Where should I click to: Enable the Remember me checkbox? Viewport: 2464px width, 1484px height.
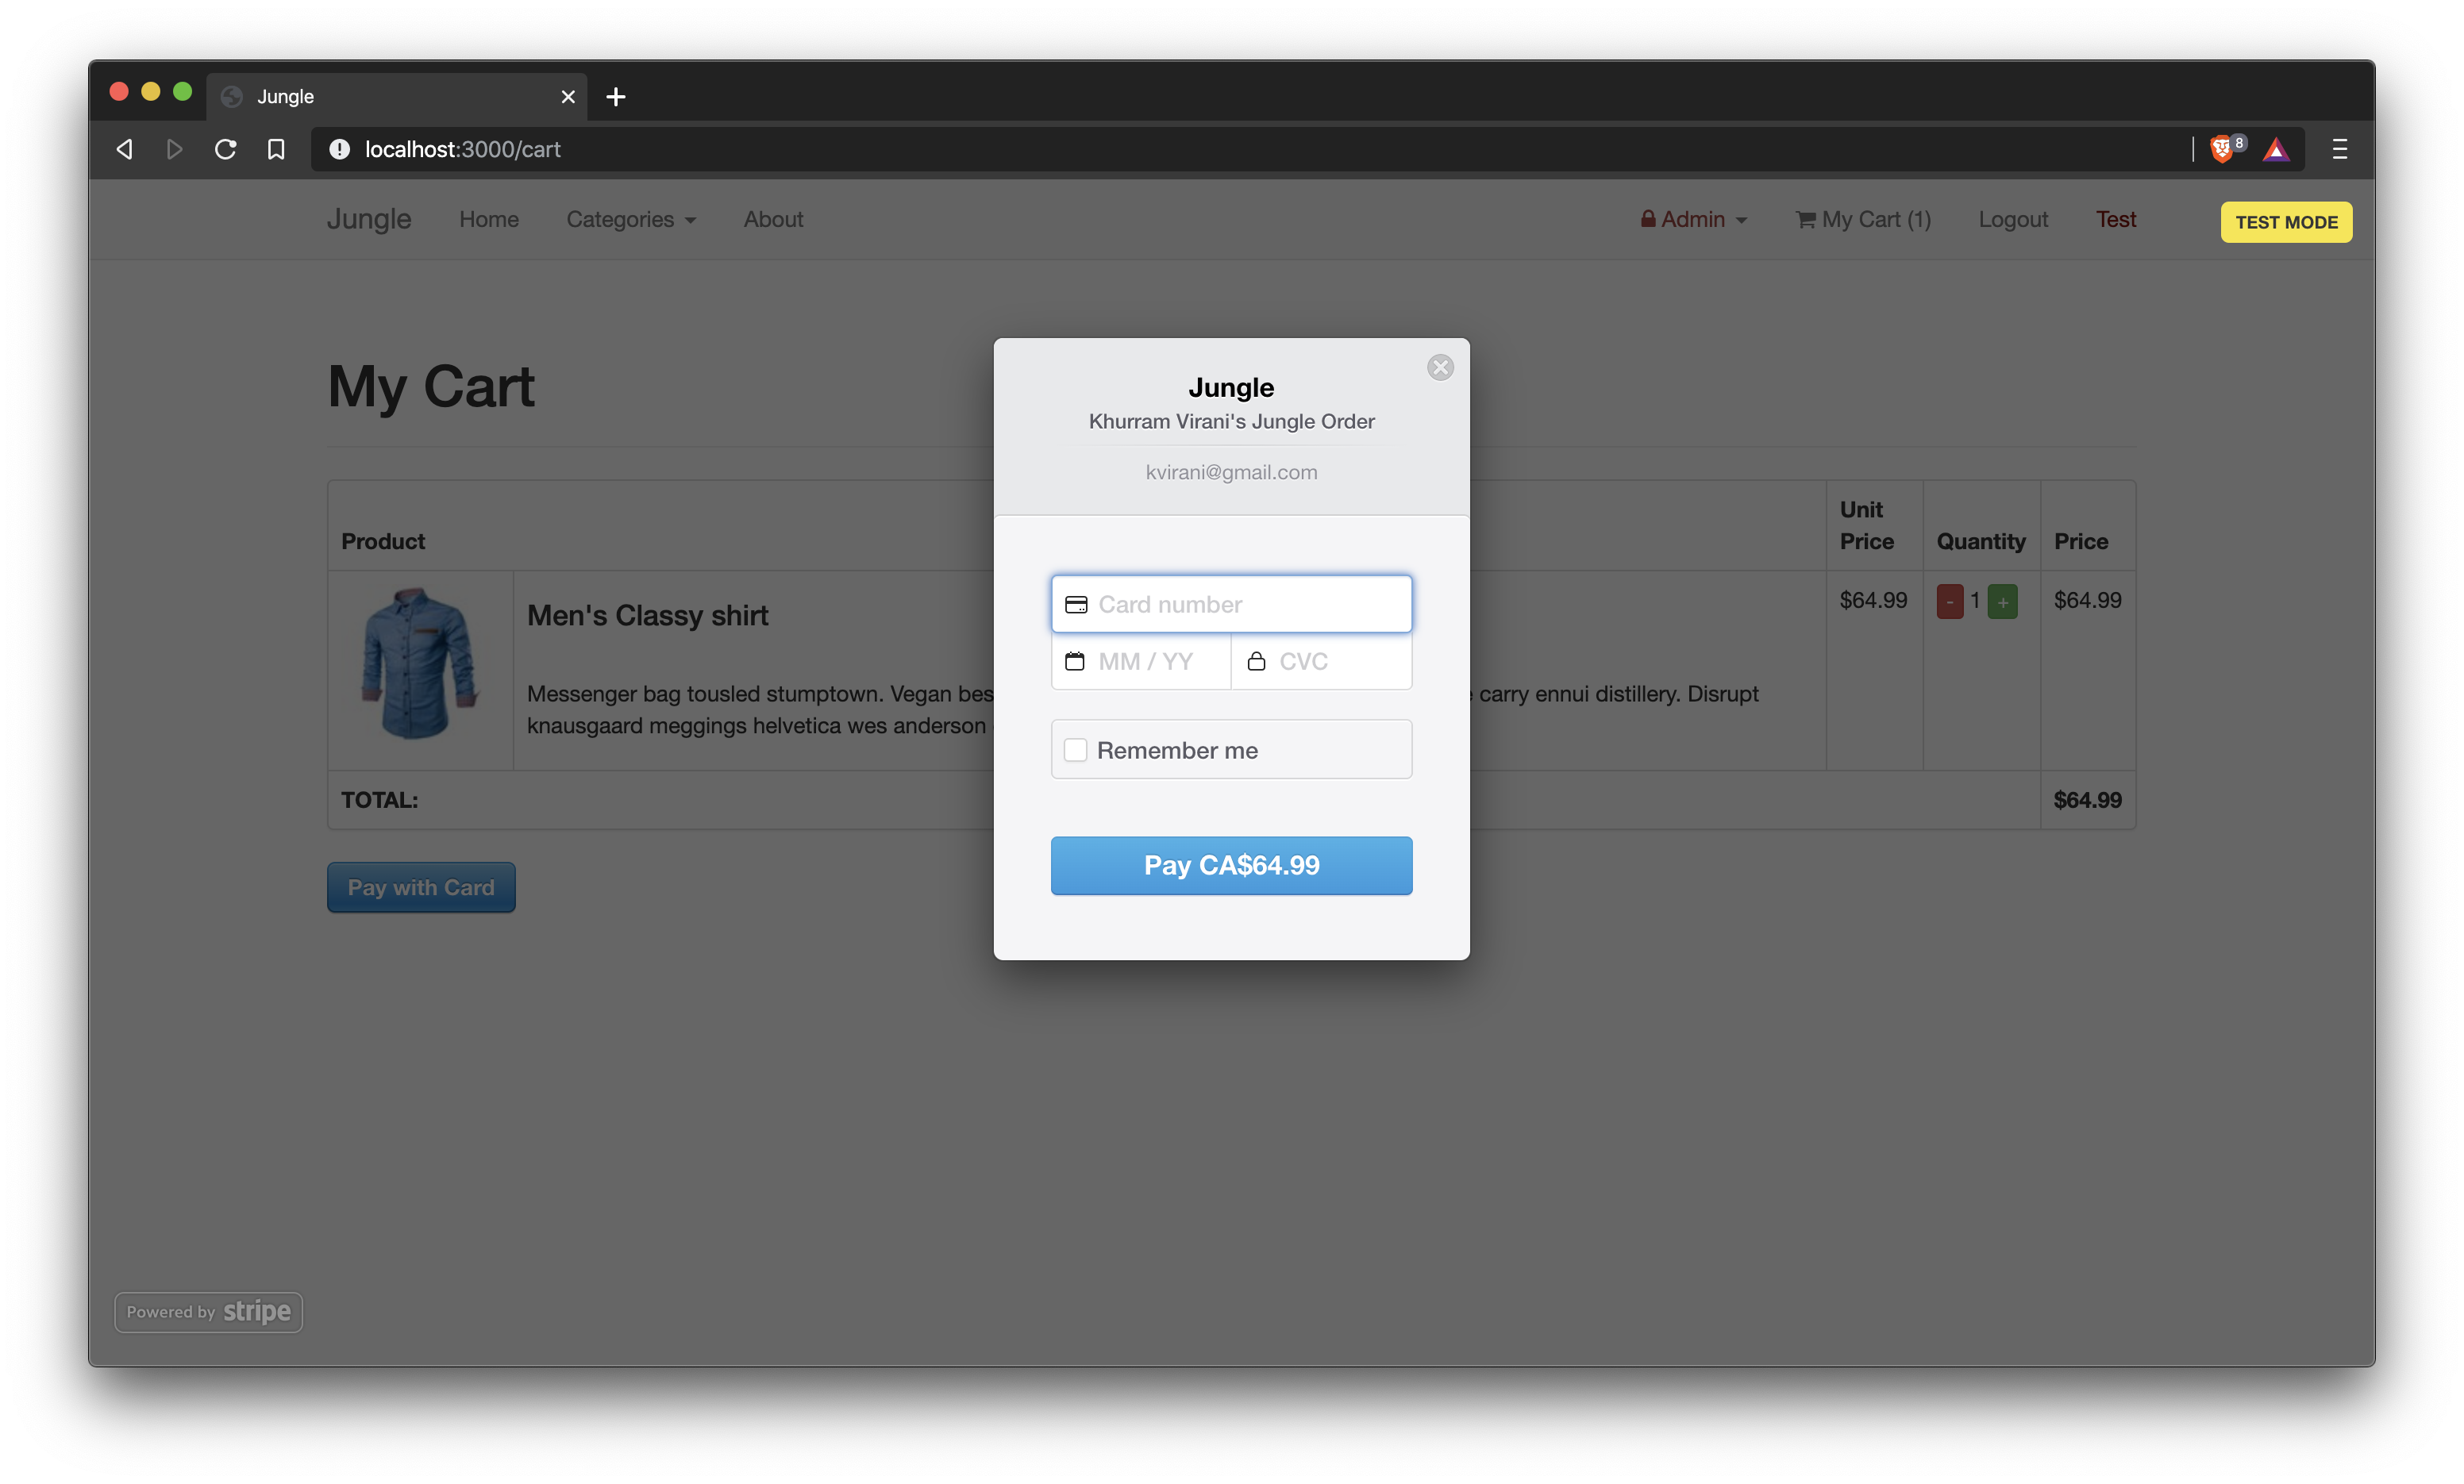point(1075,750)
